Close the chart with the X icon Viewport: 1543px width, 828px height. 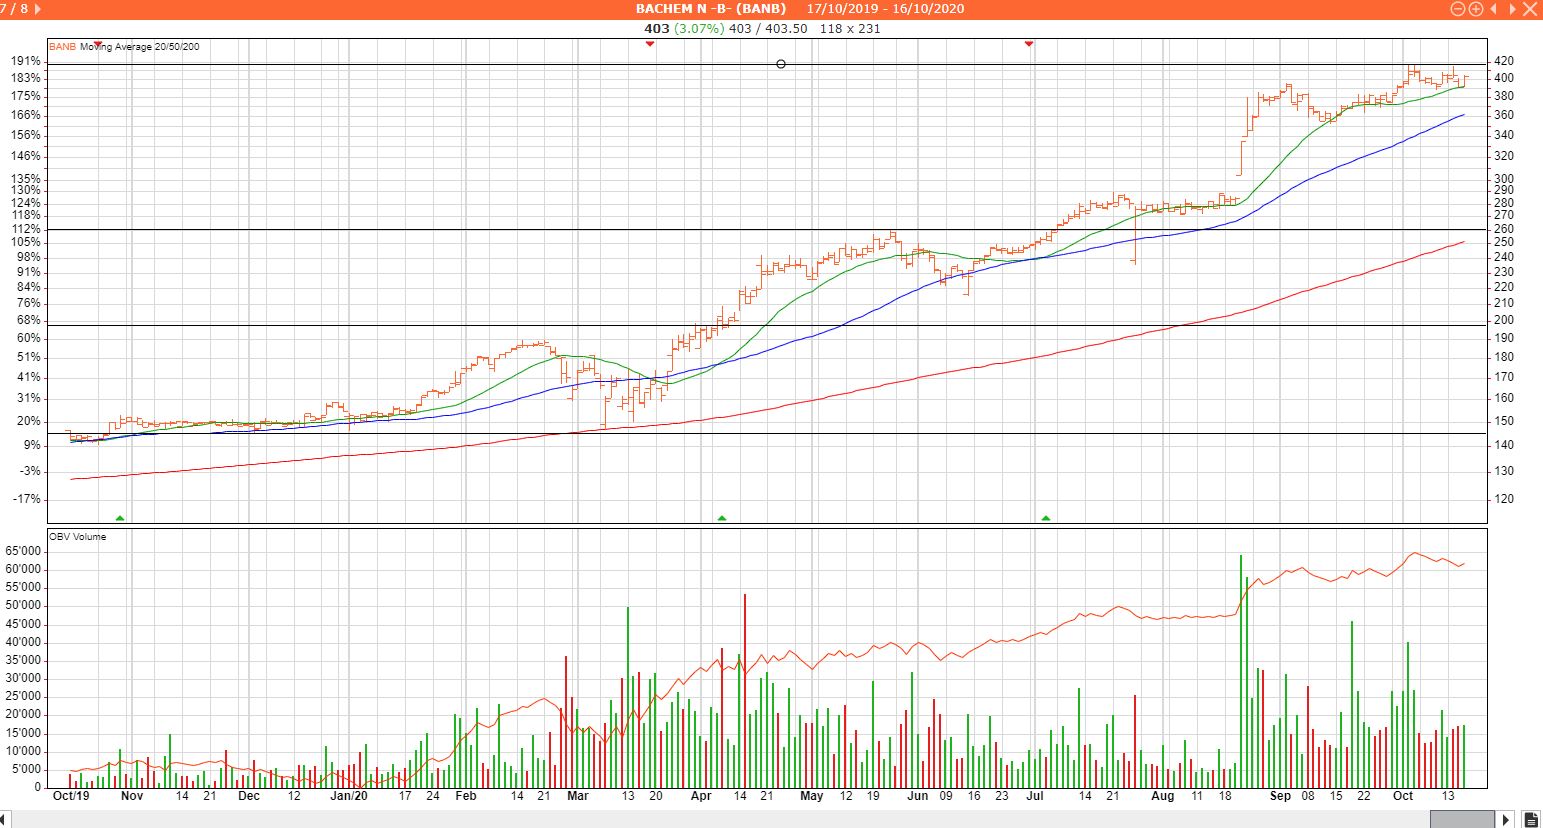[x=1531, y=8]
